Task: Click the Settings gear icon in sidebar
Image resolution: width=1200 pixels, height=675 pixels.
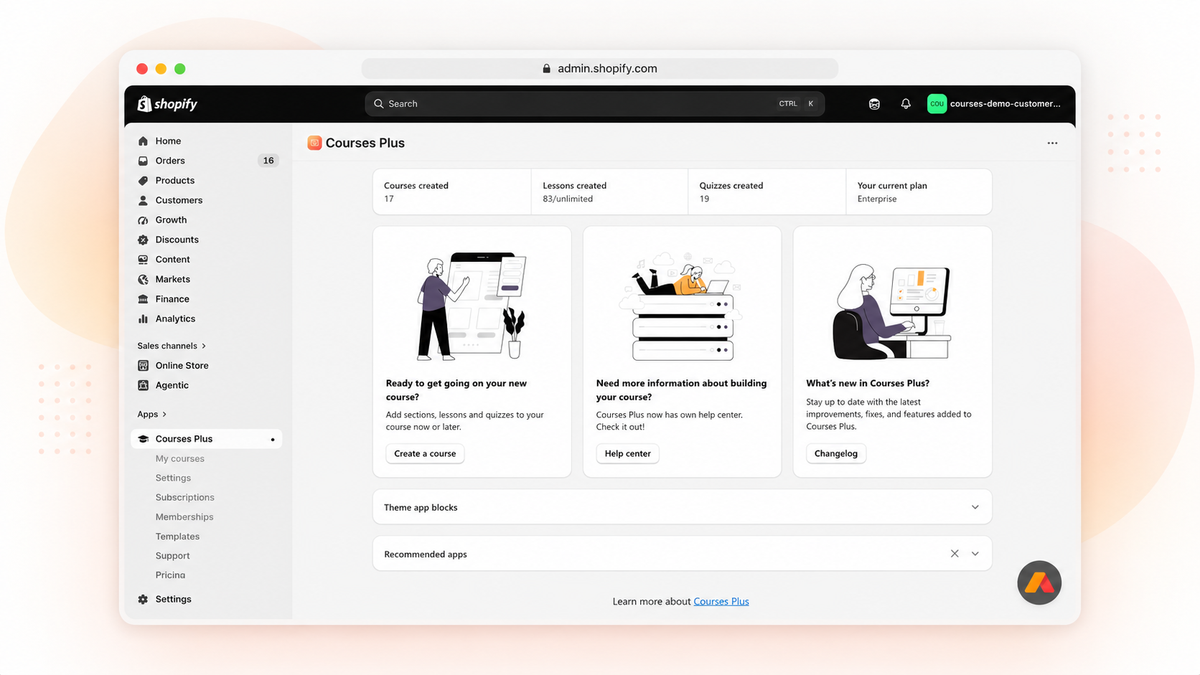Action: [143, 599]
